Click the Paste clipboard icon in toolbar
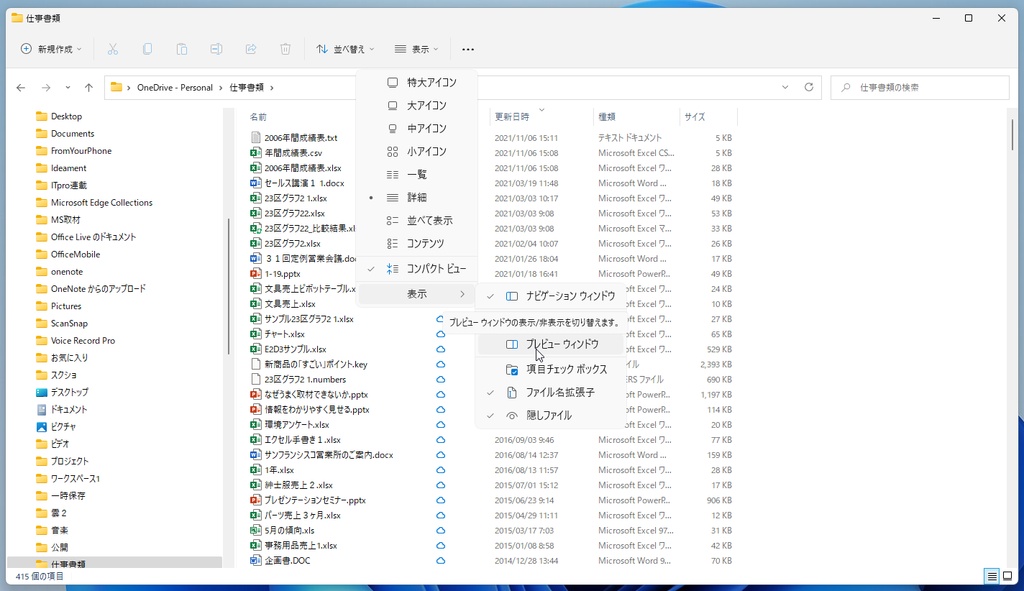Image resolution: width=1024 pixels, height=591 pixels. (x=182, y=49)
